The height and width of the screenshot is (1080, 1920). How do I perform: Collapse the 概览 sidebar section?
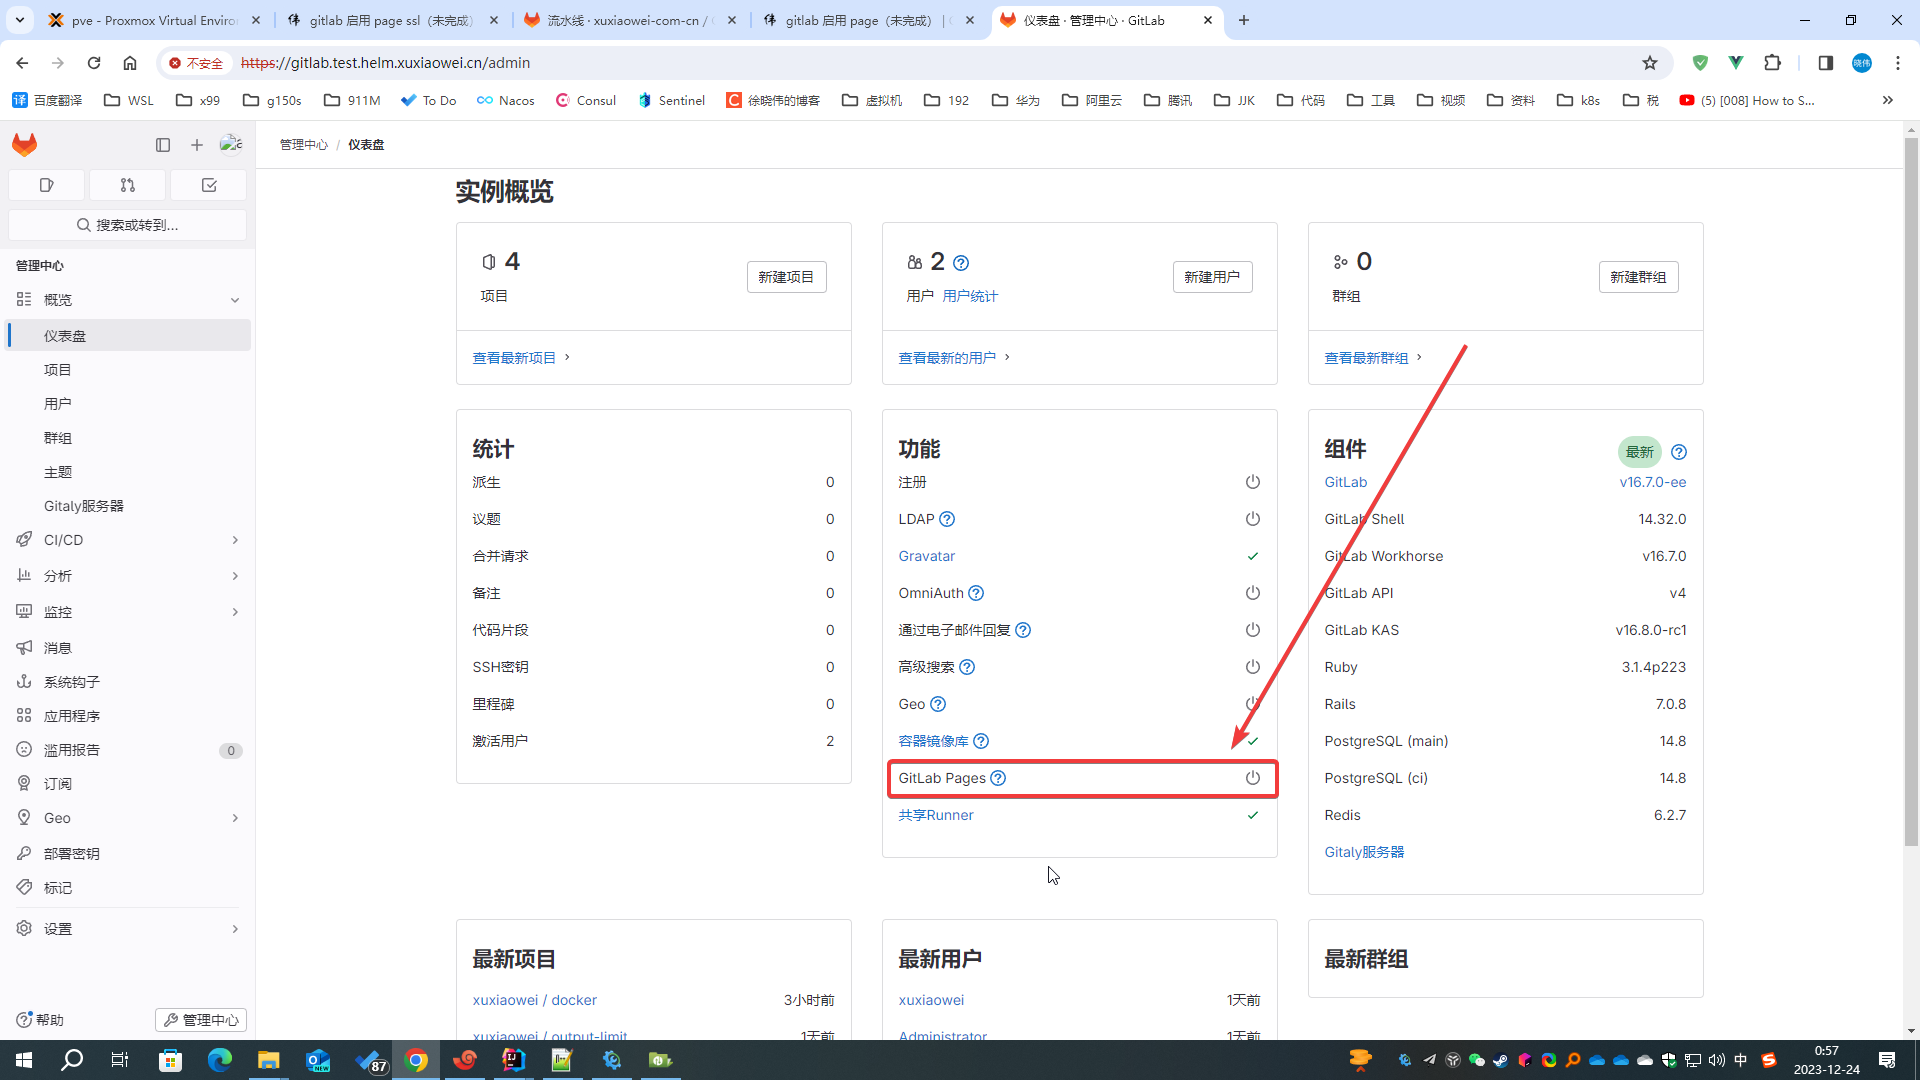(127, 300)
